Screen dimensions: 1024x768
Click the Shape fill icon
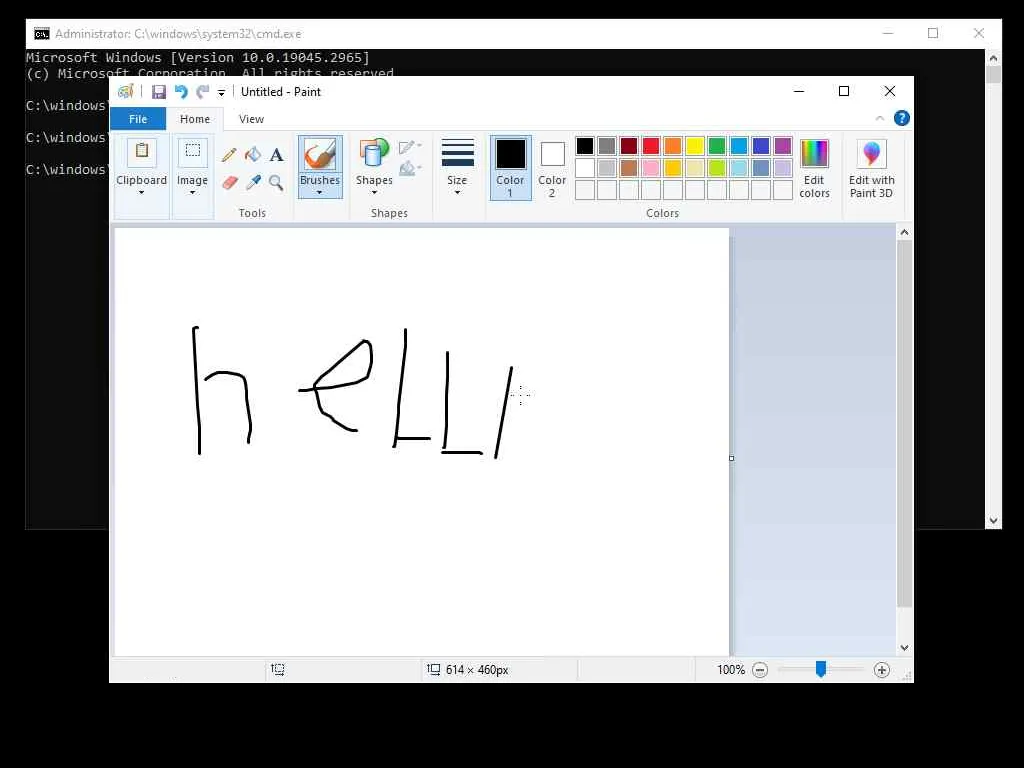click(409, 169)
